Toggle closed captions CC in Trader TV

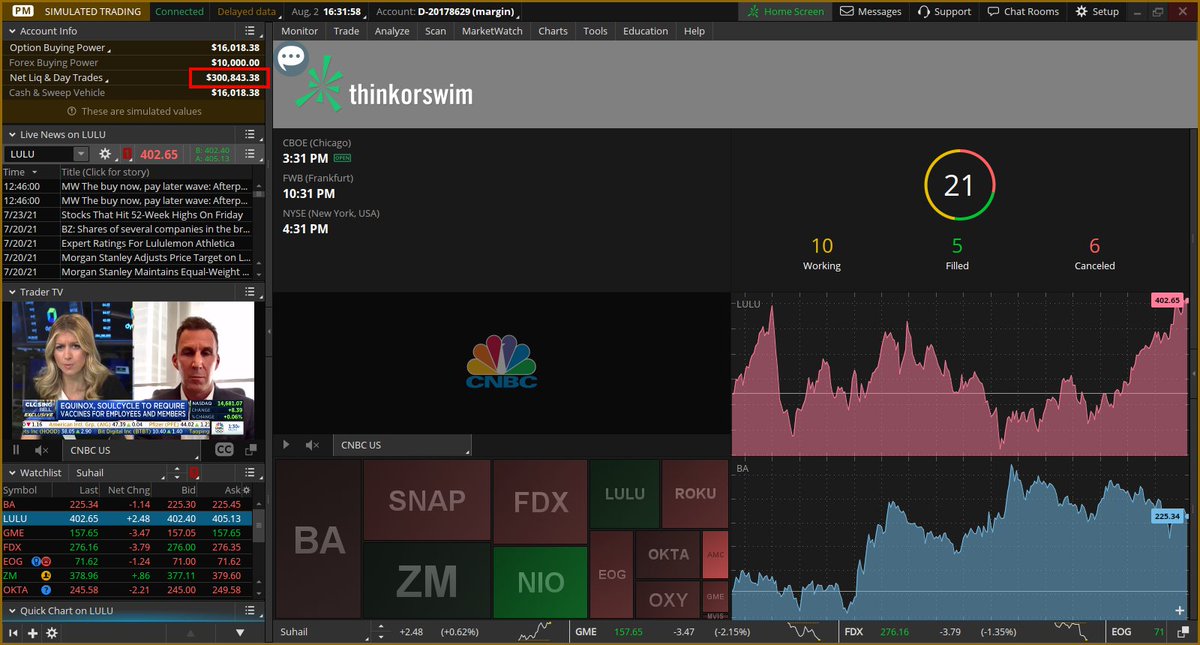(x=225, y=450)
